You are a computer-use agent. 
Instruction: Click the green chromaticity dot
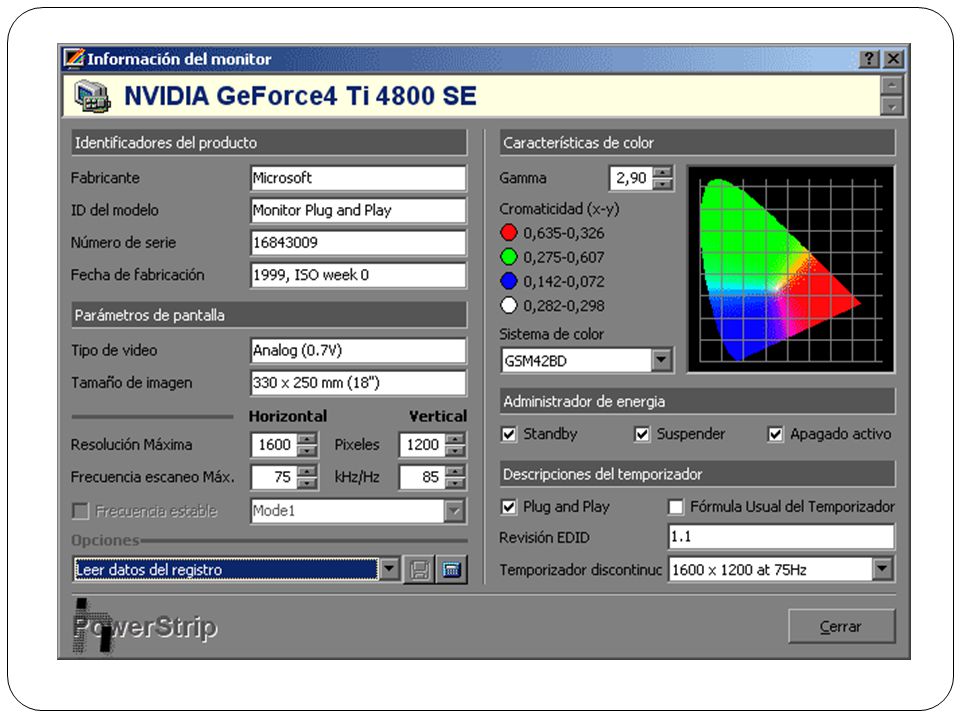click(509, 257)
